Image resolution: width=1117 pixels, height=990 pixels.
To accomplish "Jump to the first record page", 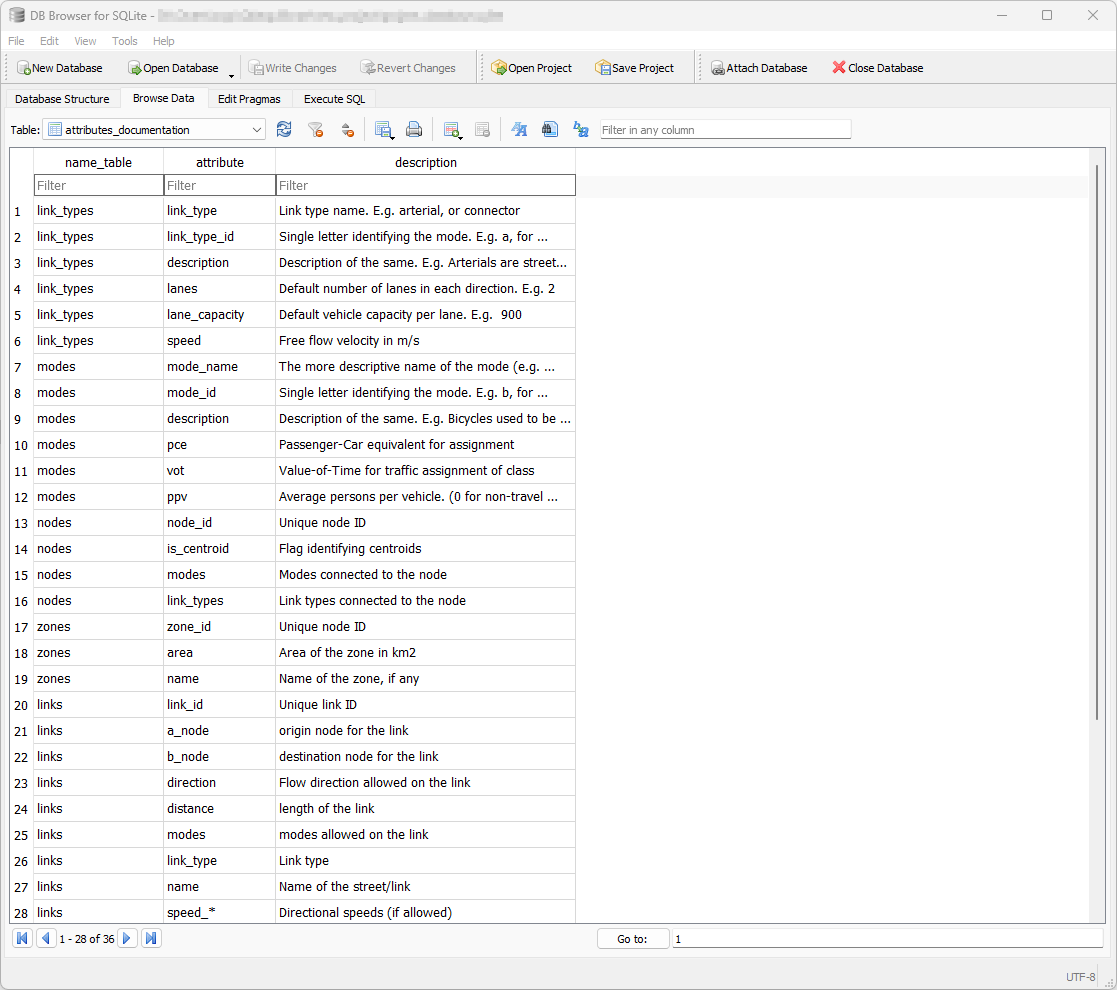I will click(x=22, y=938).
